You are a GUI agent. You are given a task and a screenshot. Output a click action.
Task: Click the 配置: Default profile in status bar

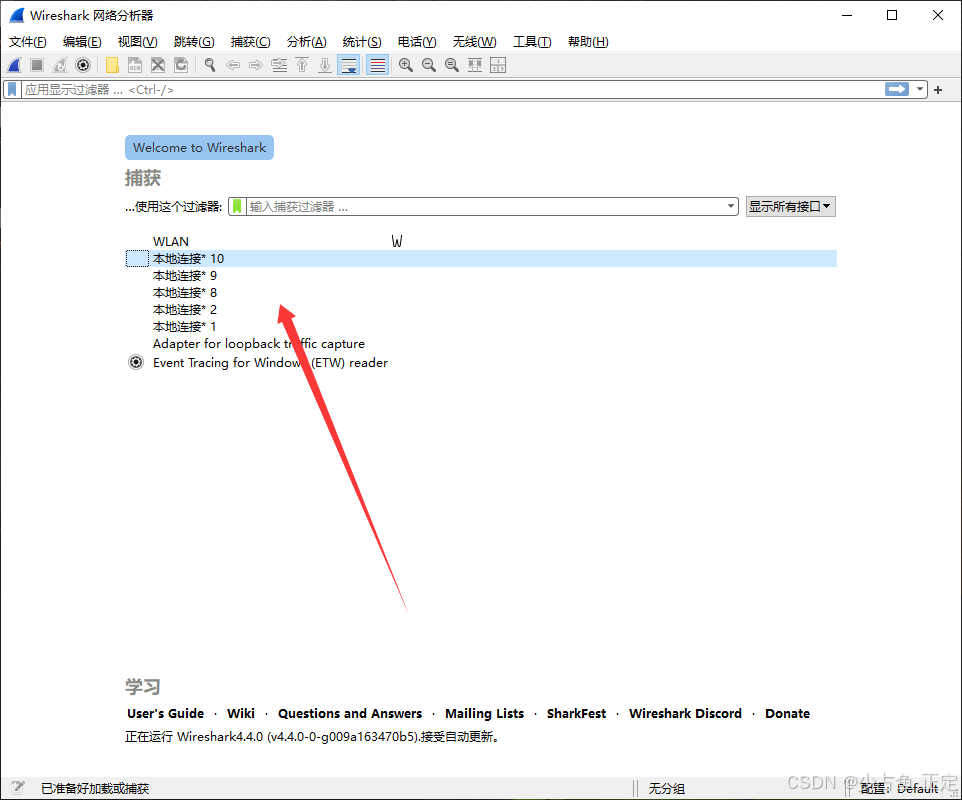899,788
